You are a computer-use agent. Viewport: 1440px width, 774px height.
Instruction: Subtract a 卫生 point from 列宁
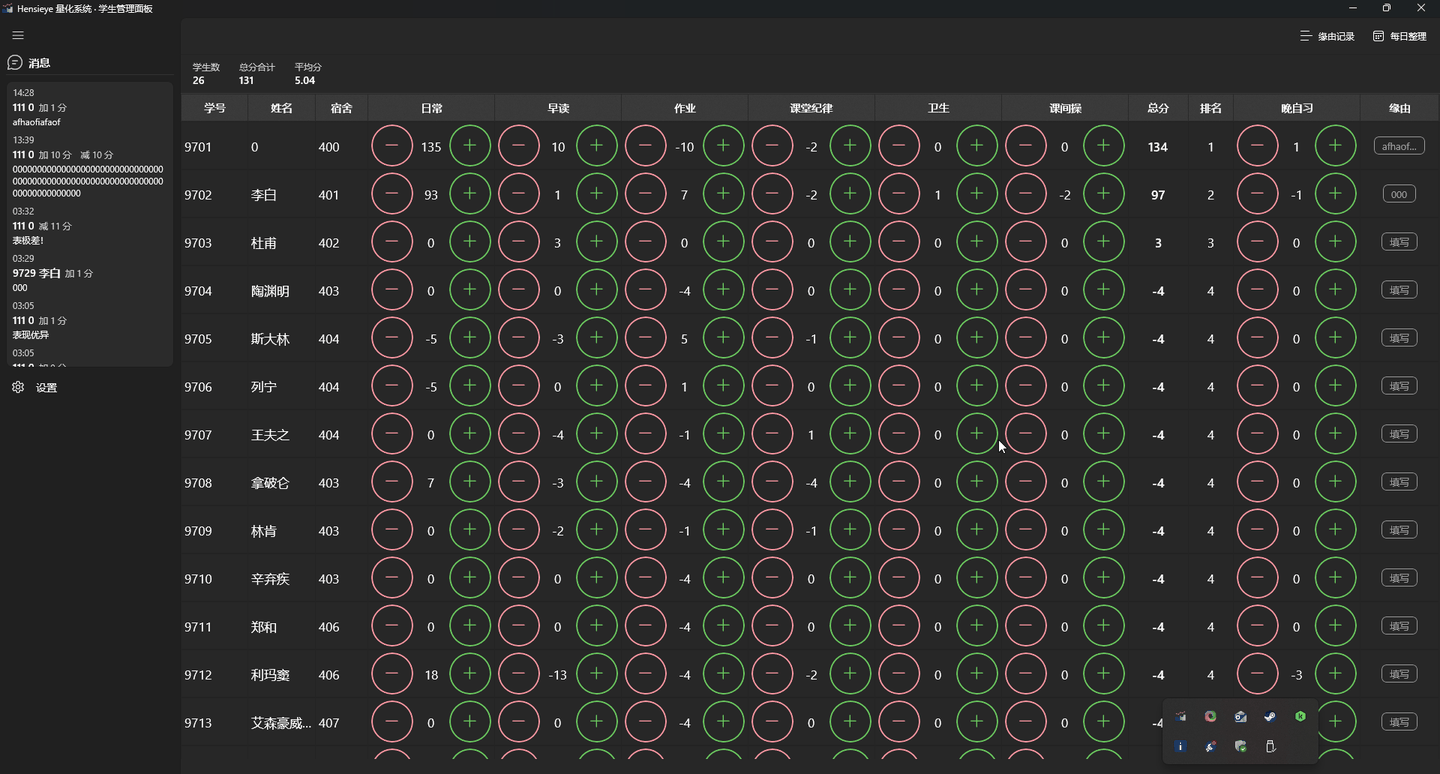point(899,387)
